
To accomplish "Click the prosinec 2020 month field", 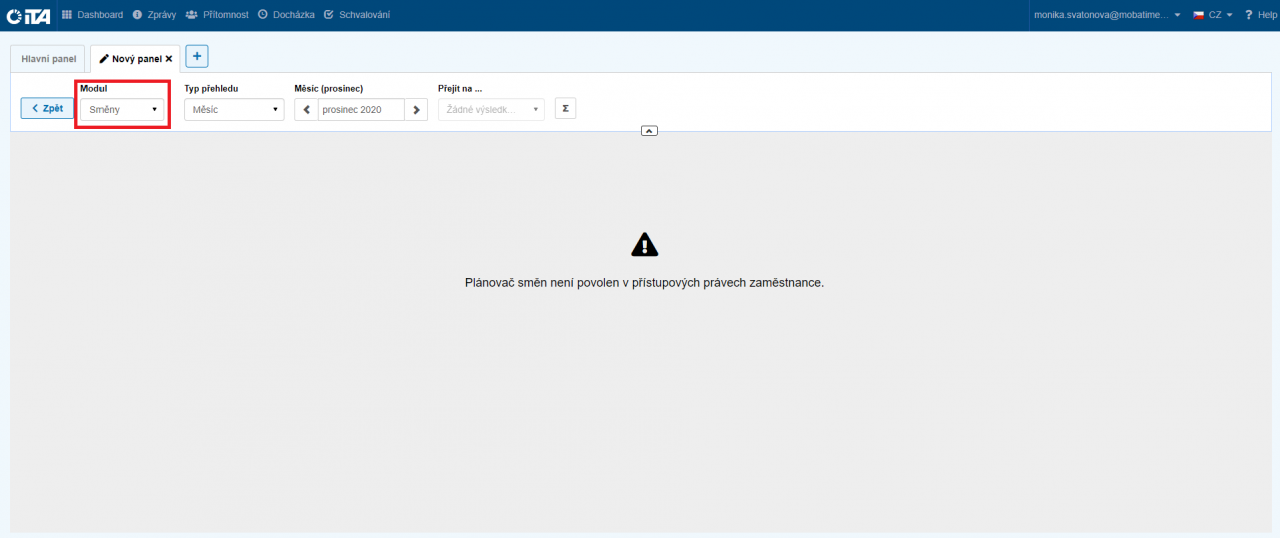I will tap(361, 109).
